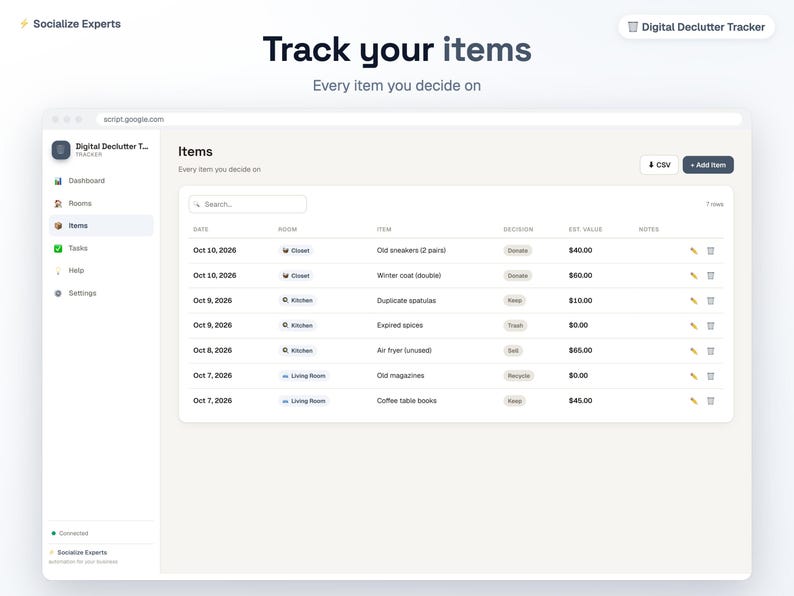Image resolution: width=794 pixels, height=596 pixels.
Task: Click the NOTES column header
Action: [649, 229]
